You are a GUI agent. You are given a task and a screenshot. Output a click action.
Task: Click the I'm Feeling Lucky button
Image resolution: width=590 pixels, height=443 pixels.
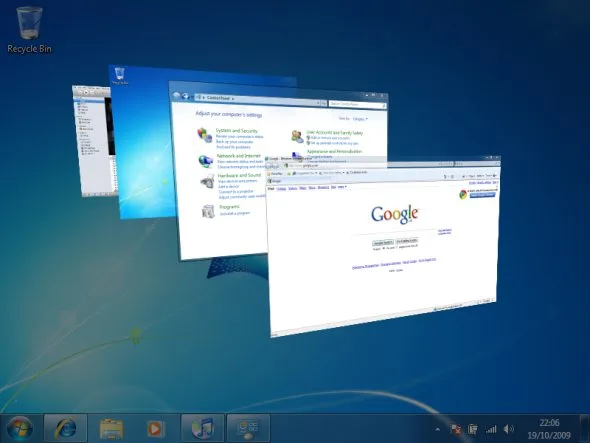[x=407, y=241]
